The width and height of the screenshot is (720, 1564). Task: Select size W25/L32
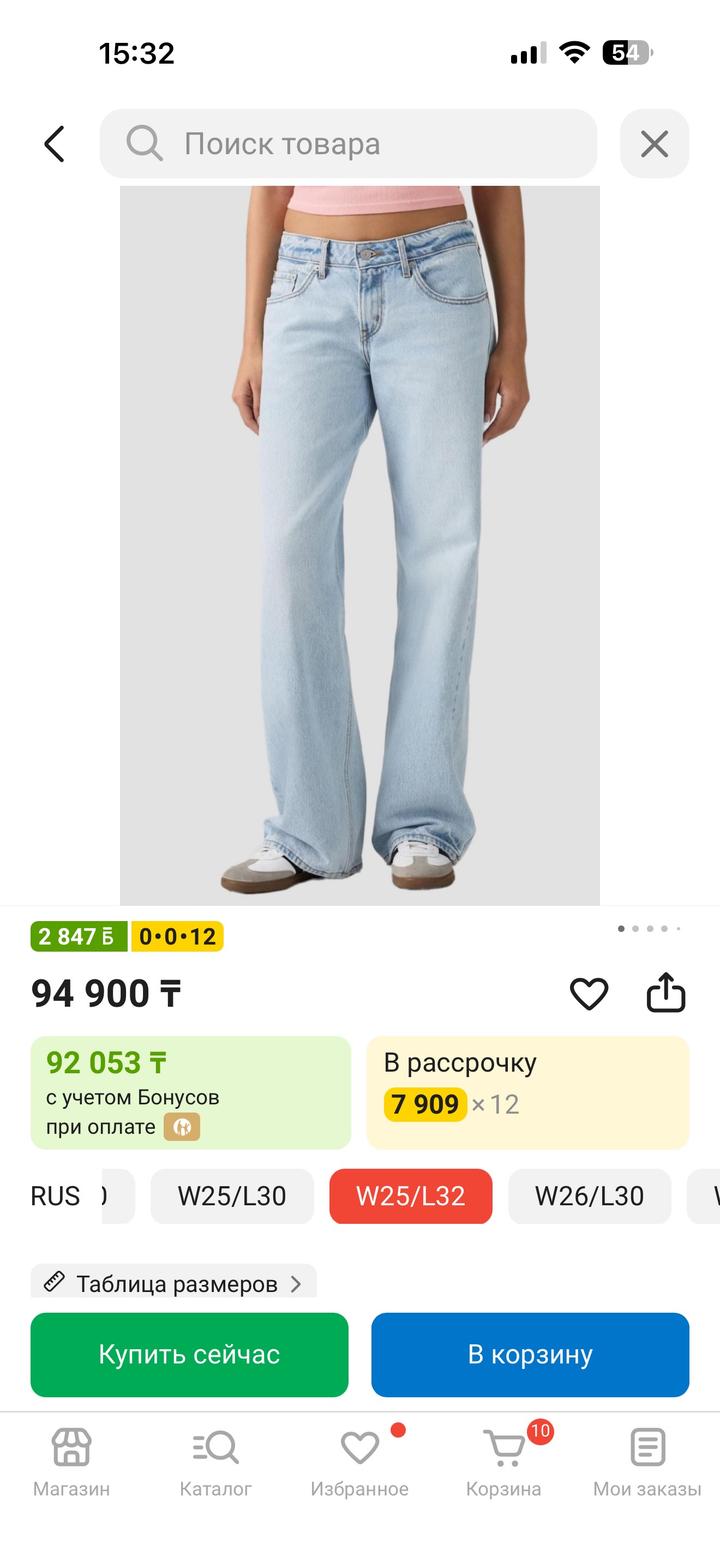point(411,1196)
